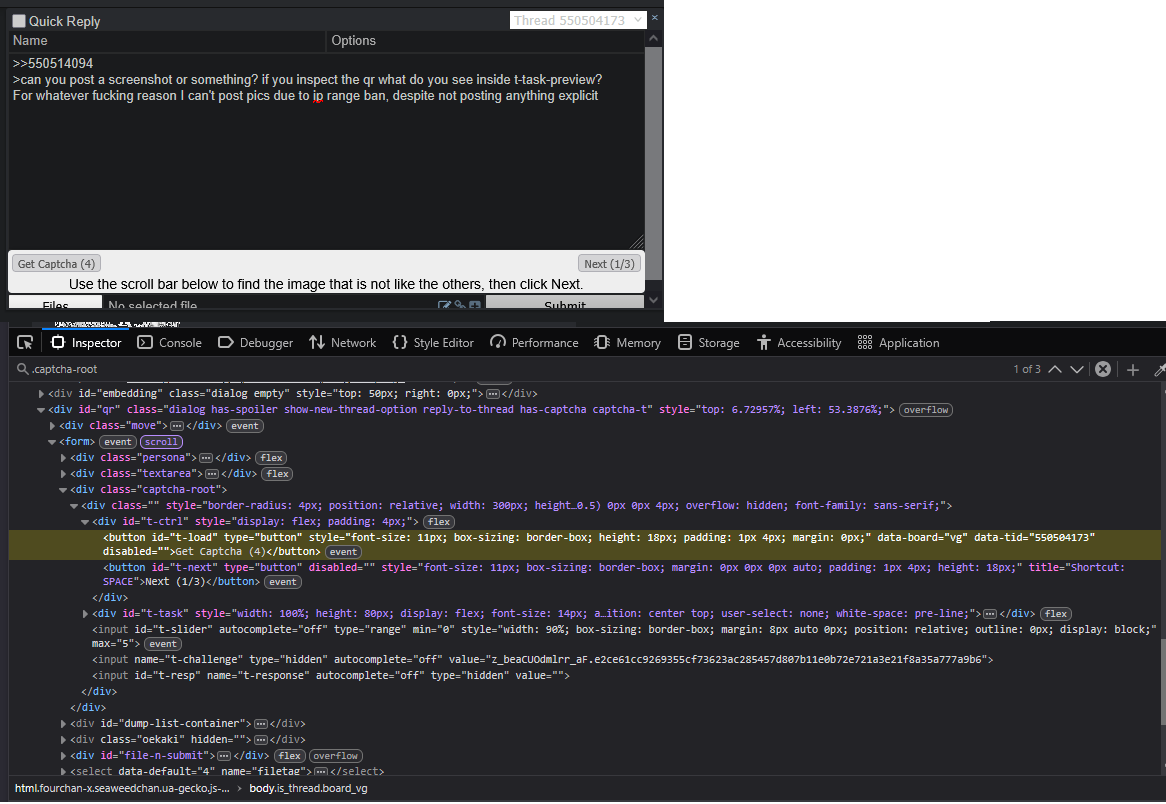Click the Quick Reply vertical scrollbar
The height and width of the screenshot is (804, 1166).
pyautogui.click(x=653, y=164)
